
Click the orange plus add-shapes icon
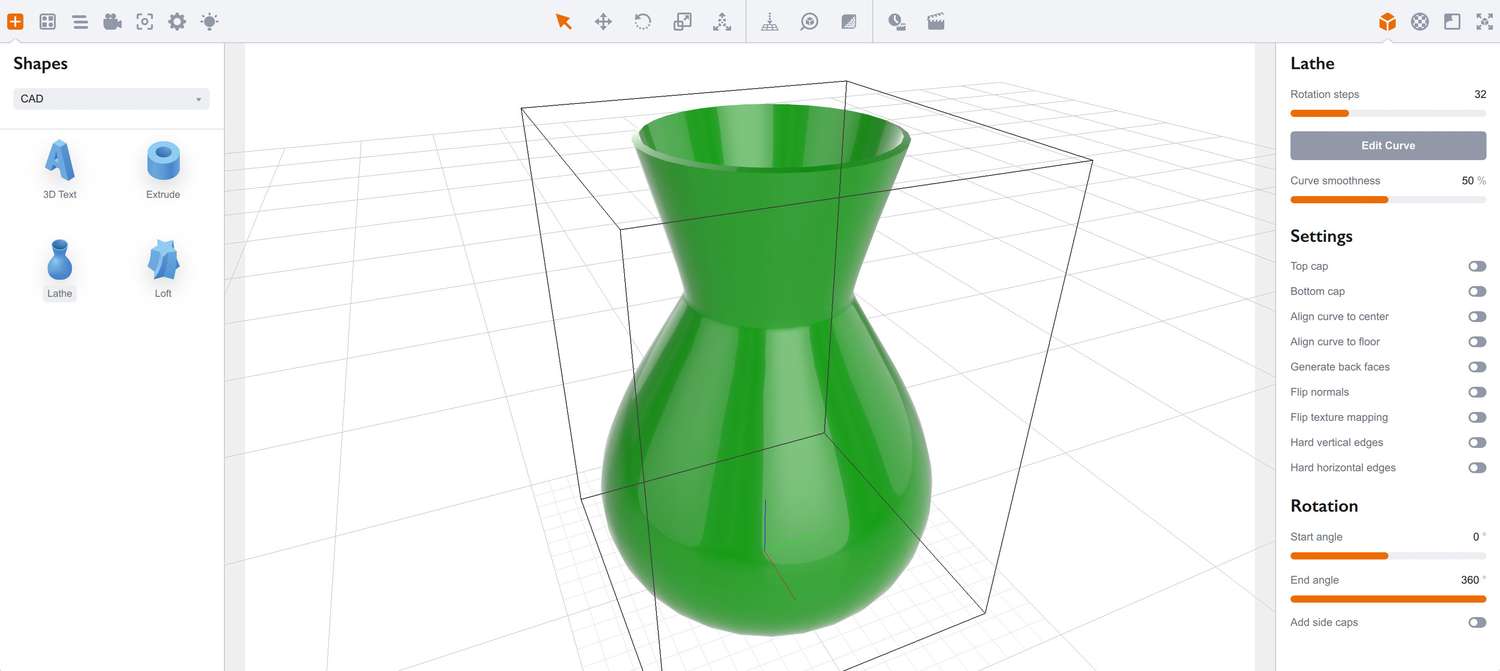(x=15, y=21)
